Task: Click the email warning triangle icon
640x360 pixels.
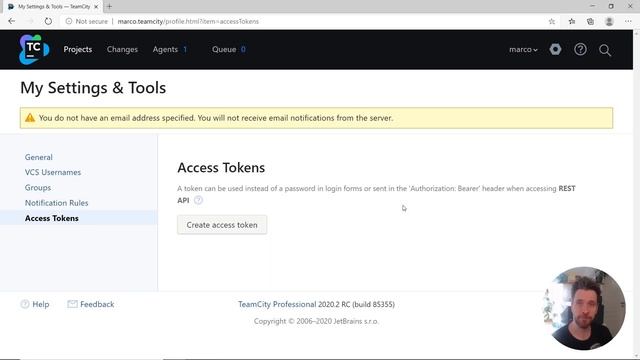Action: tap(30, 118)
